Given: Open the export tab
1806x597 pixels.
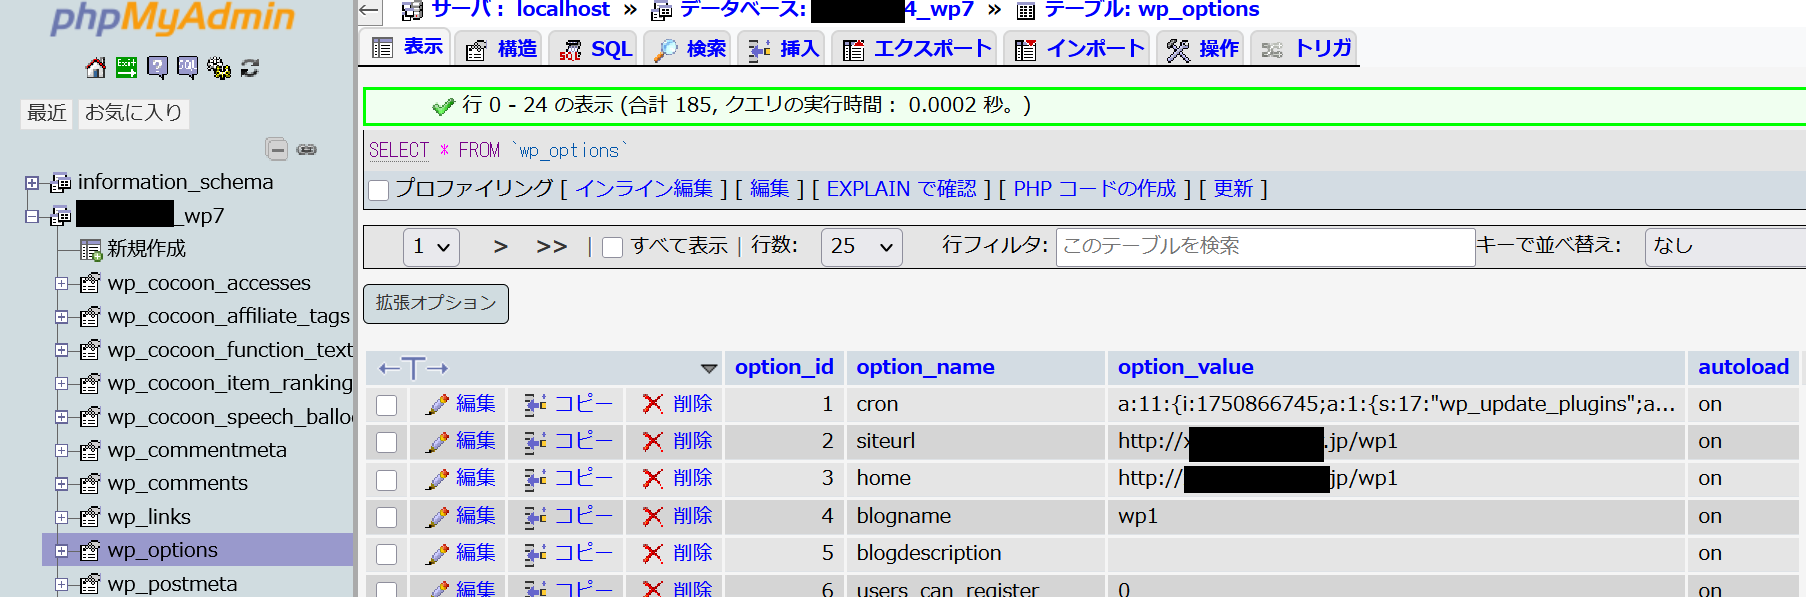Looking at the screenshot, I should pyautogui.click(x=917, y=48).
